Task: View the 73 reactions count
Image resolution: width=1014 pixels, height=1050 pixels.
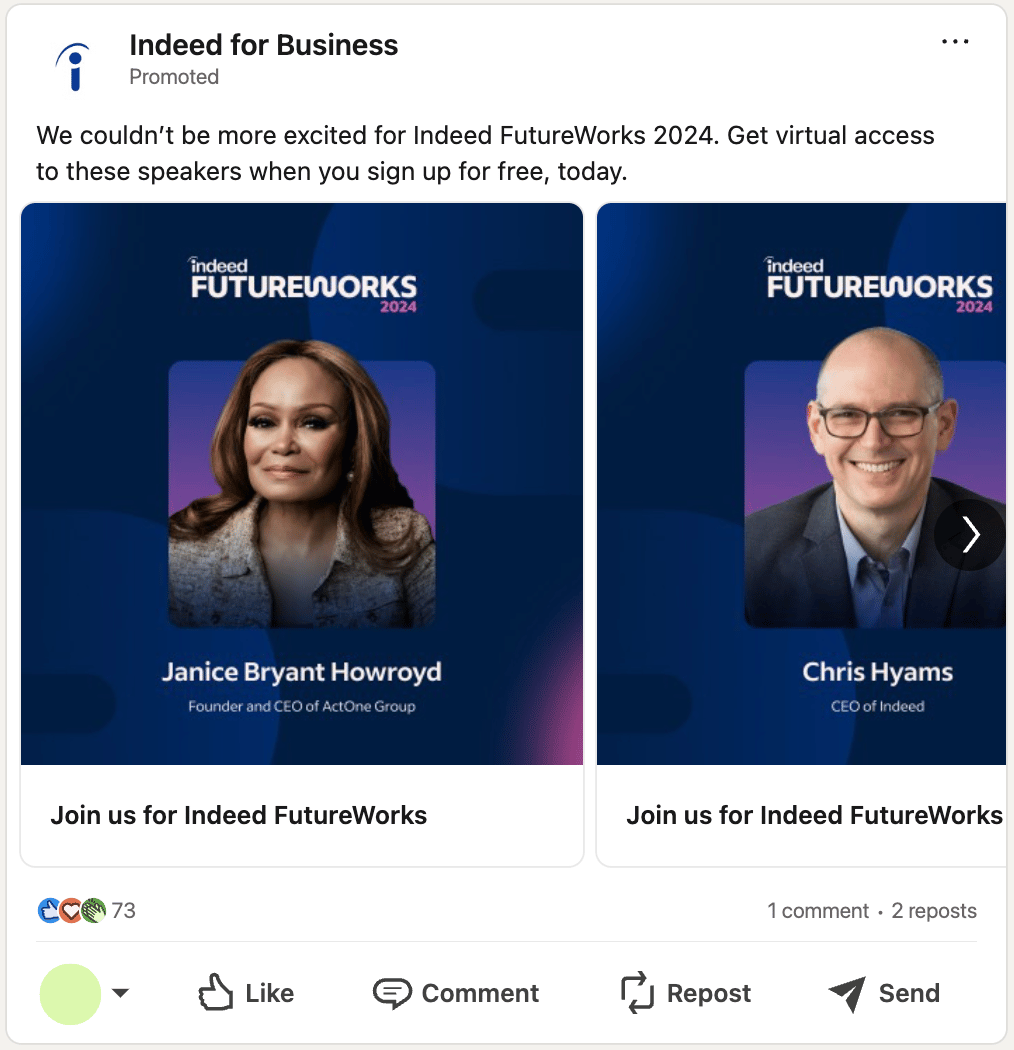Action: pyautogui.click(x=123, y=911)
